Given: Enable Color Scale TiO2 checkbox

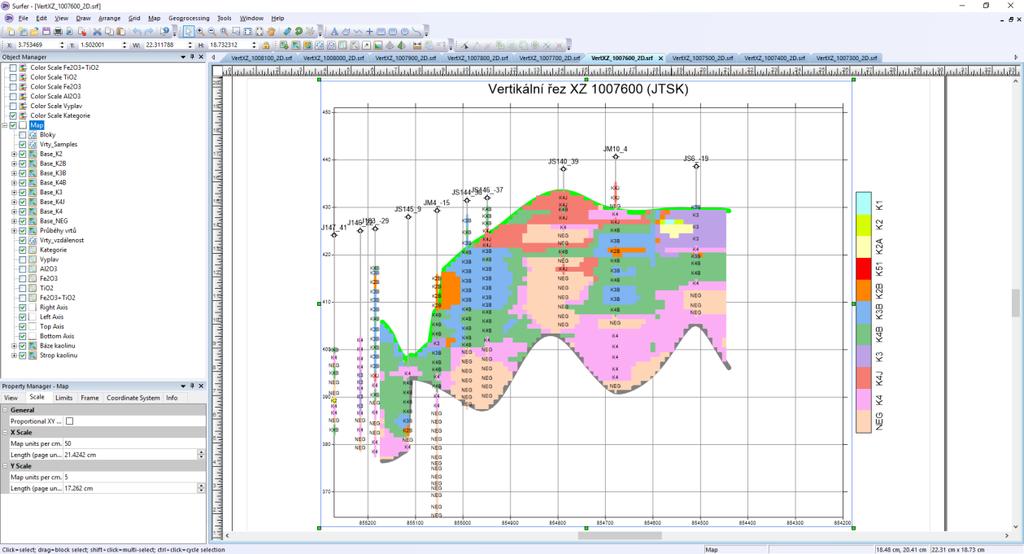Looking at the screenshot, I should [12, 77].
